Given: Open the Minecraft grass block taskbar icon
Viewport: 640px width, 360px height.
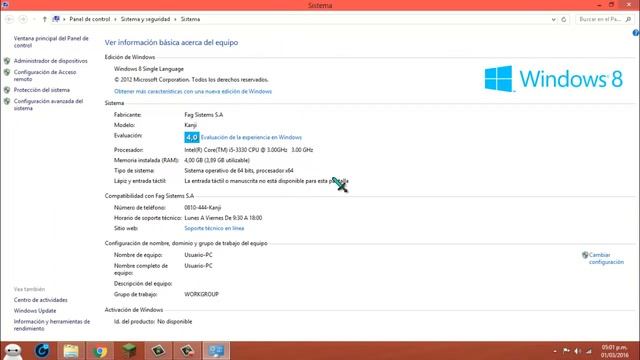Looking at the screenshot, I should 129,351.
